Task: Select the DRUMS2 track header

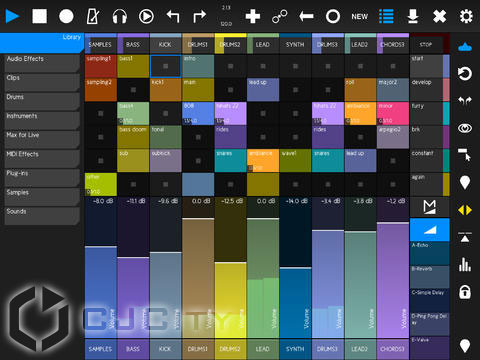Action: click(230, 44)
